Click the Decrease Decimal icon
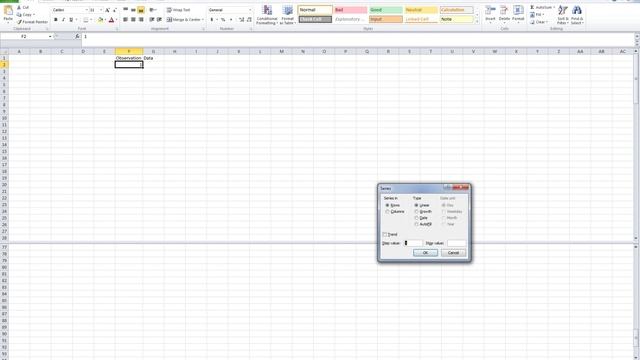Screen dimensions: 640x360 pos(249,20)
